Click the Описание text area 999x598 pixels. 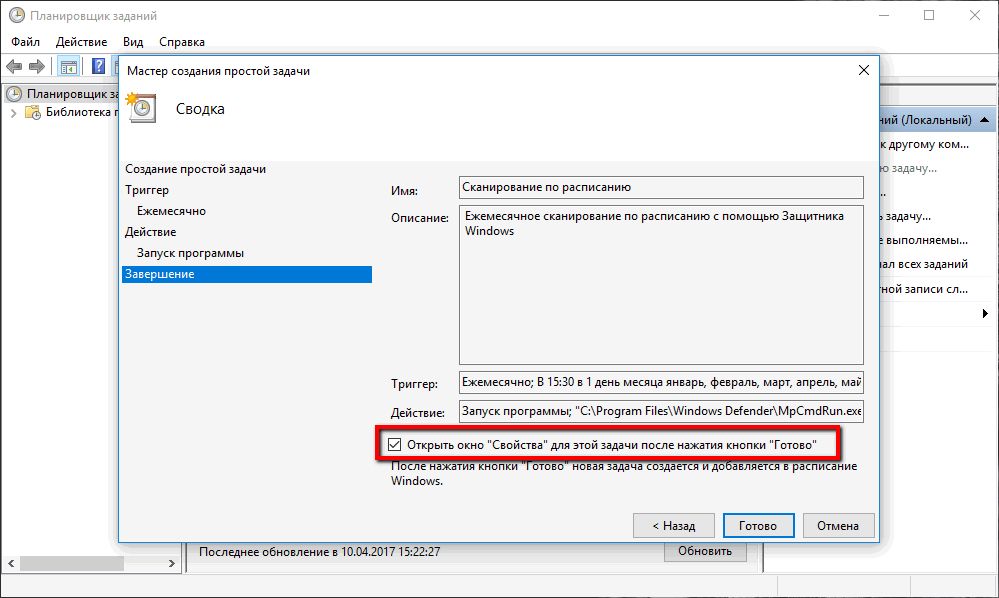tap(661, 285)
